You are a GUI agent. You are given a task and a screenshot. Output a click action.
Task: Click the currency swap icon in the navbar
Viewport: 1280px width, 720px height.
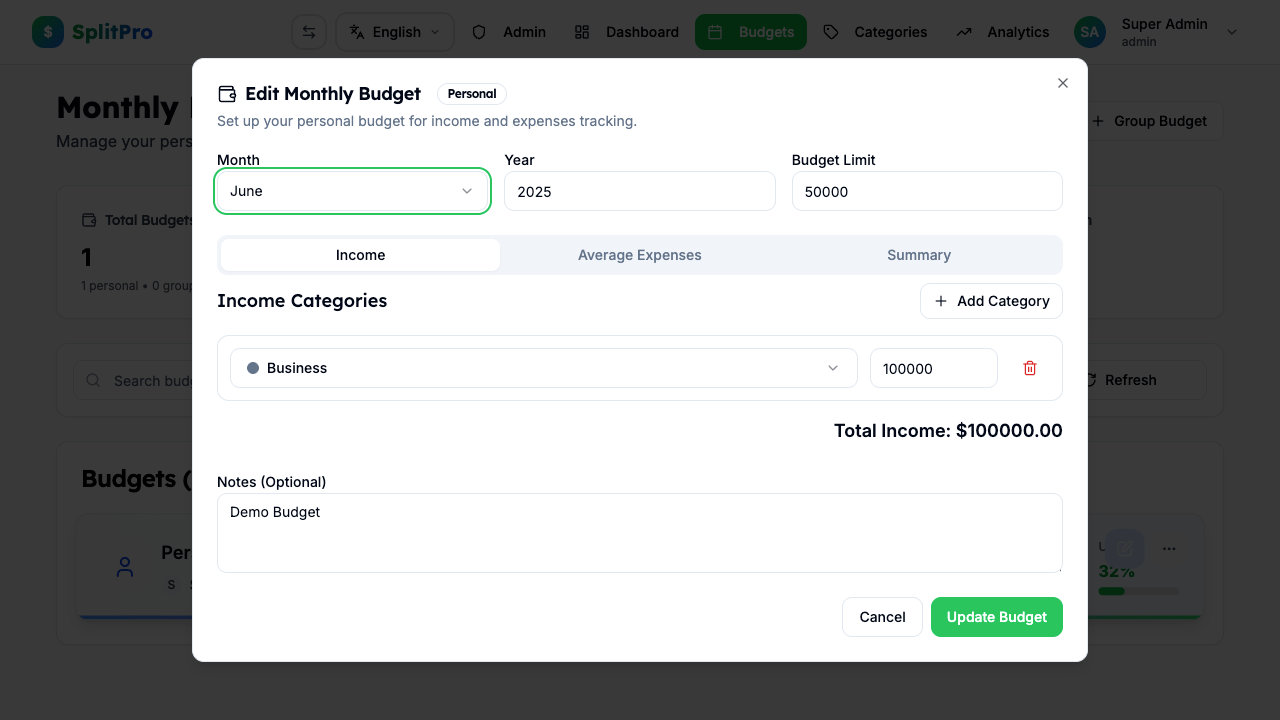point(308,32)
